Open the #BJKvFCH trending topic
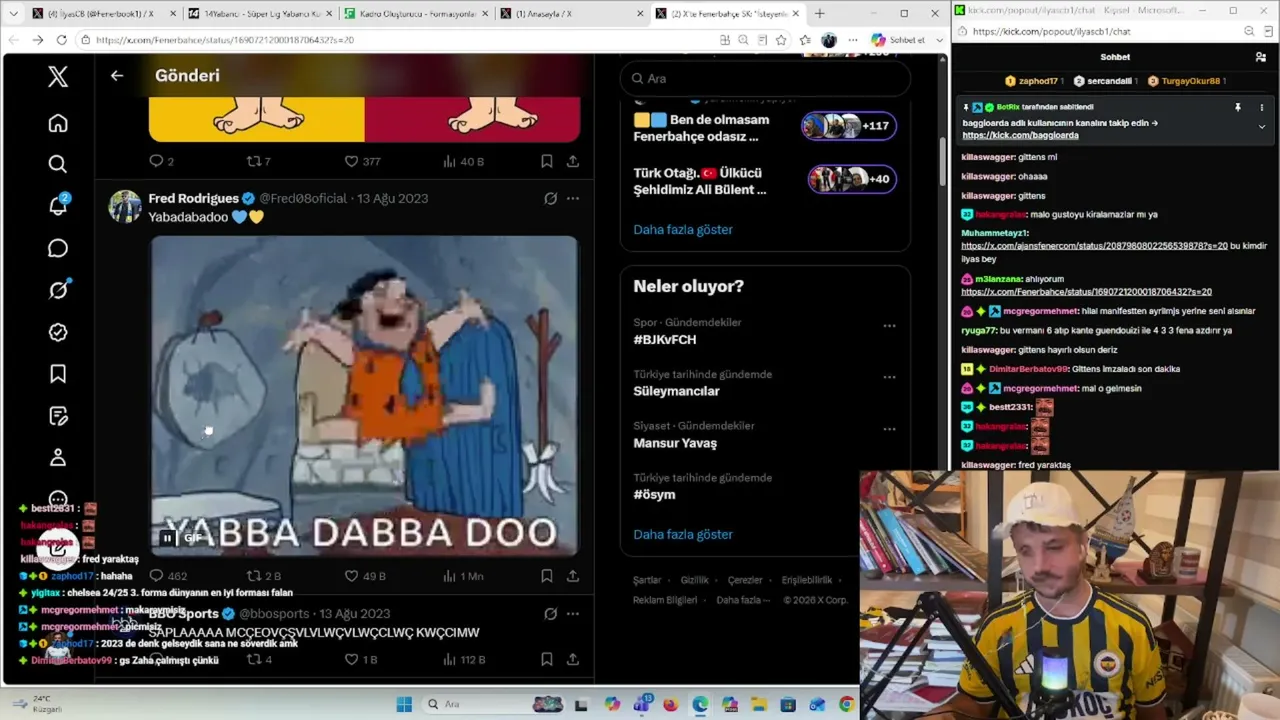 664,339
